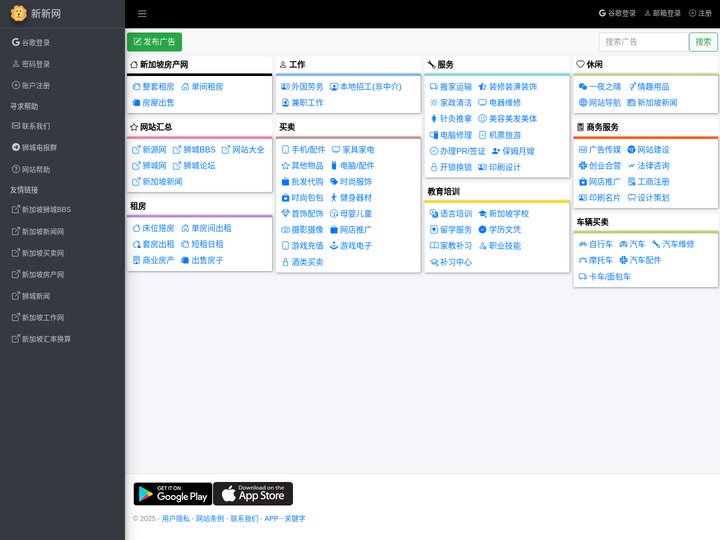The height and width of the screenshot is (540, 720).
Task: Click the building icon beside 房屋出售
Action: 136,103
